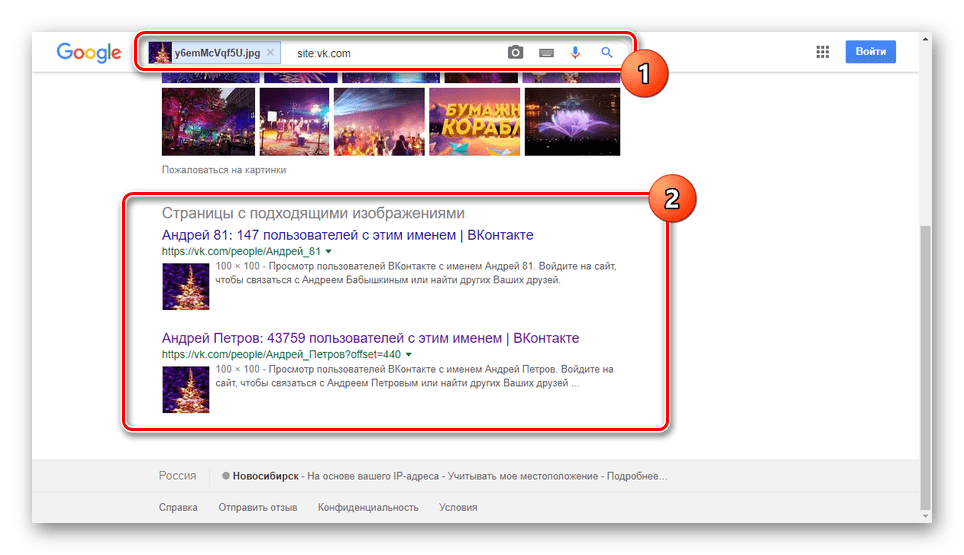Image resolution: width=964 pixels, height=555 pixels.
Task: Open Справка footer link
Action: 178,507
